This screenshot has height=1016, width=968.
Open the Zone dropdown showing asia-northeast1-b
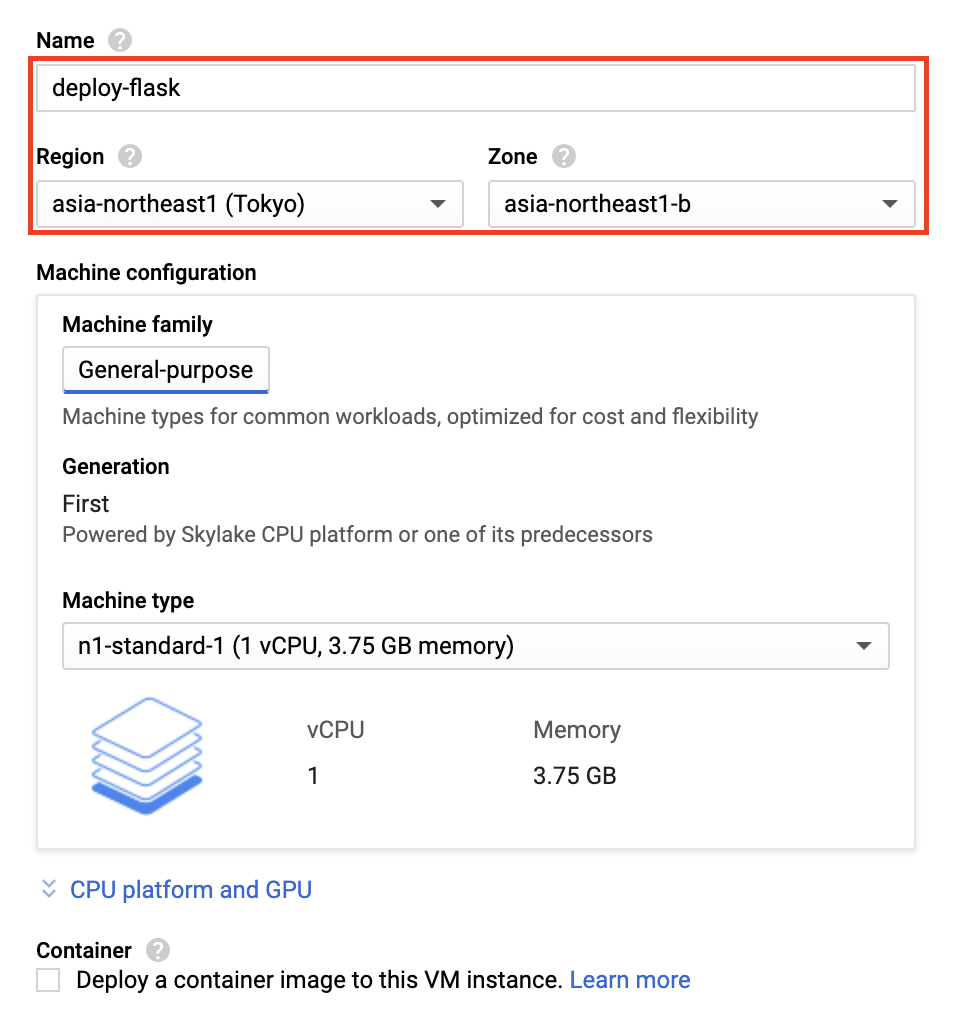[702, 204]
